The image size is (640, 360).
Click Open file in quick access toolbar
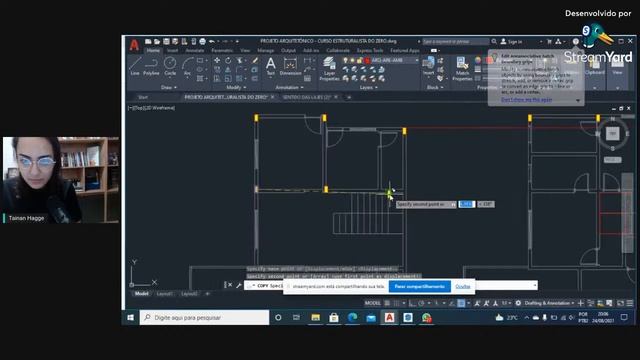coord(157,41)
